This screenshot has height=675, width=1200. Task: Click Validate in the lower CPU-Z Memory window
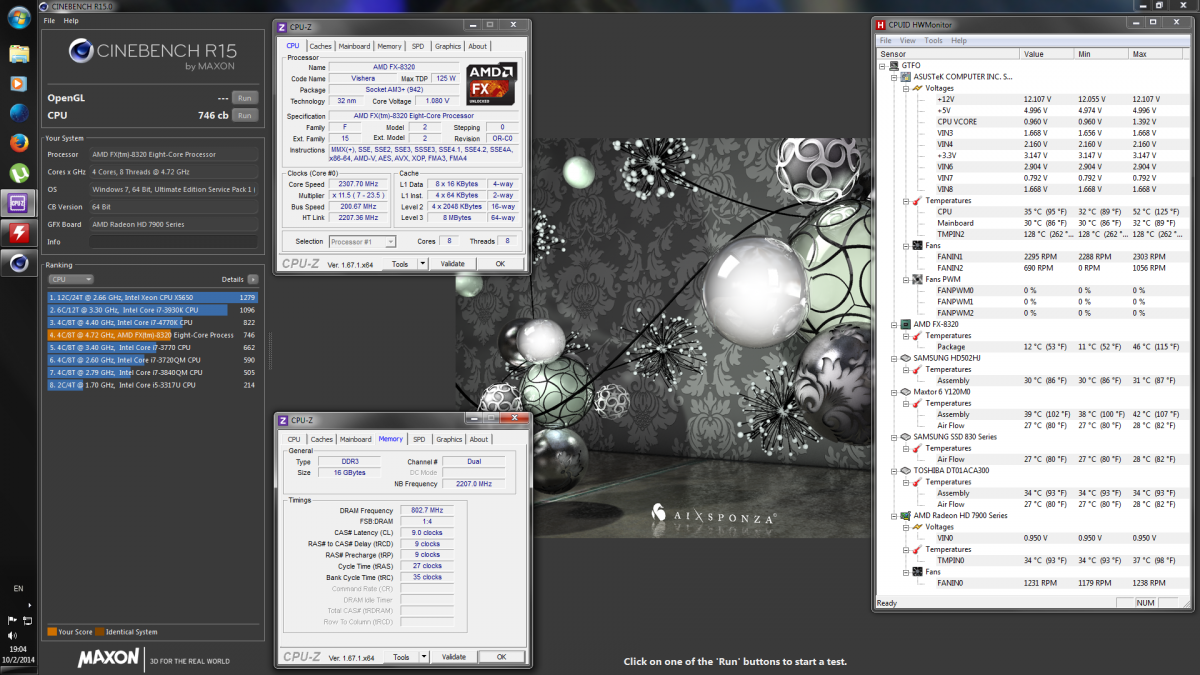453,657
